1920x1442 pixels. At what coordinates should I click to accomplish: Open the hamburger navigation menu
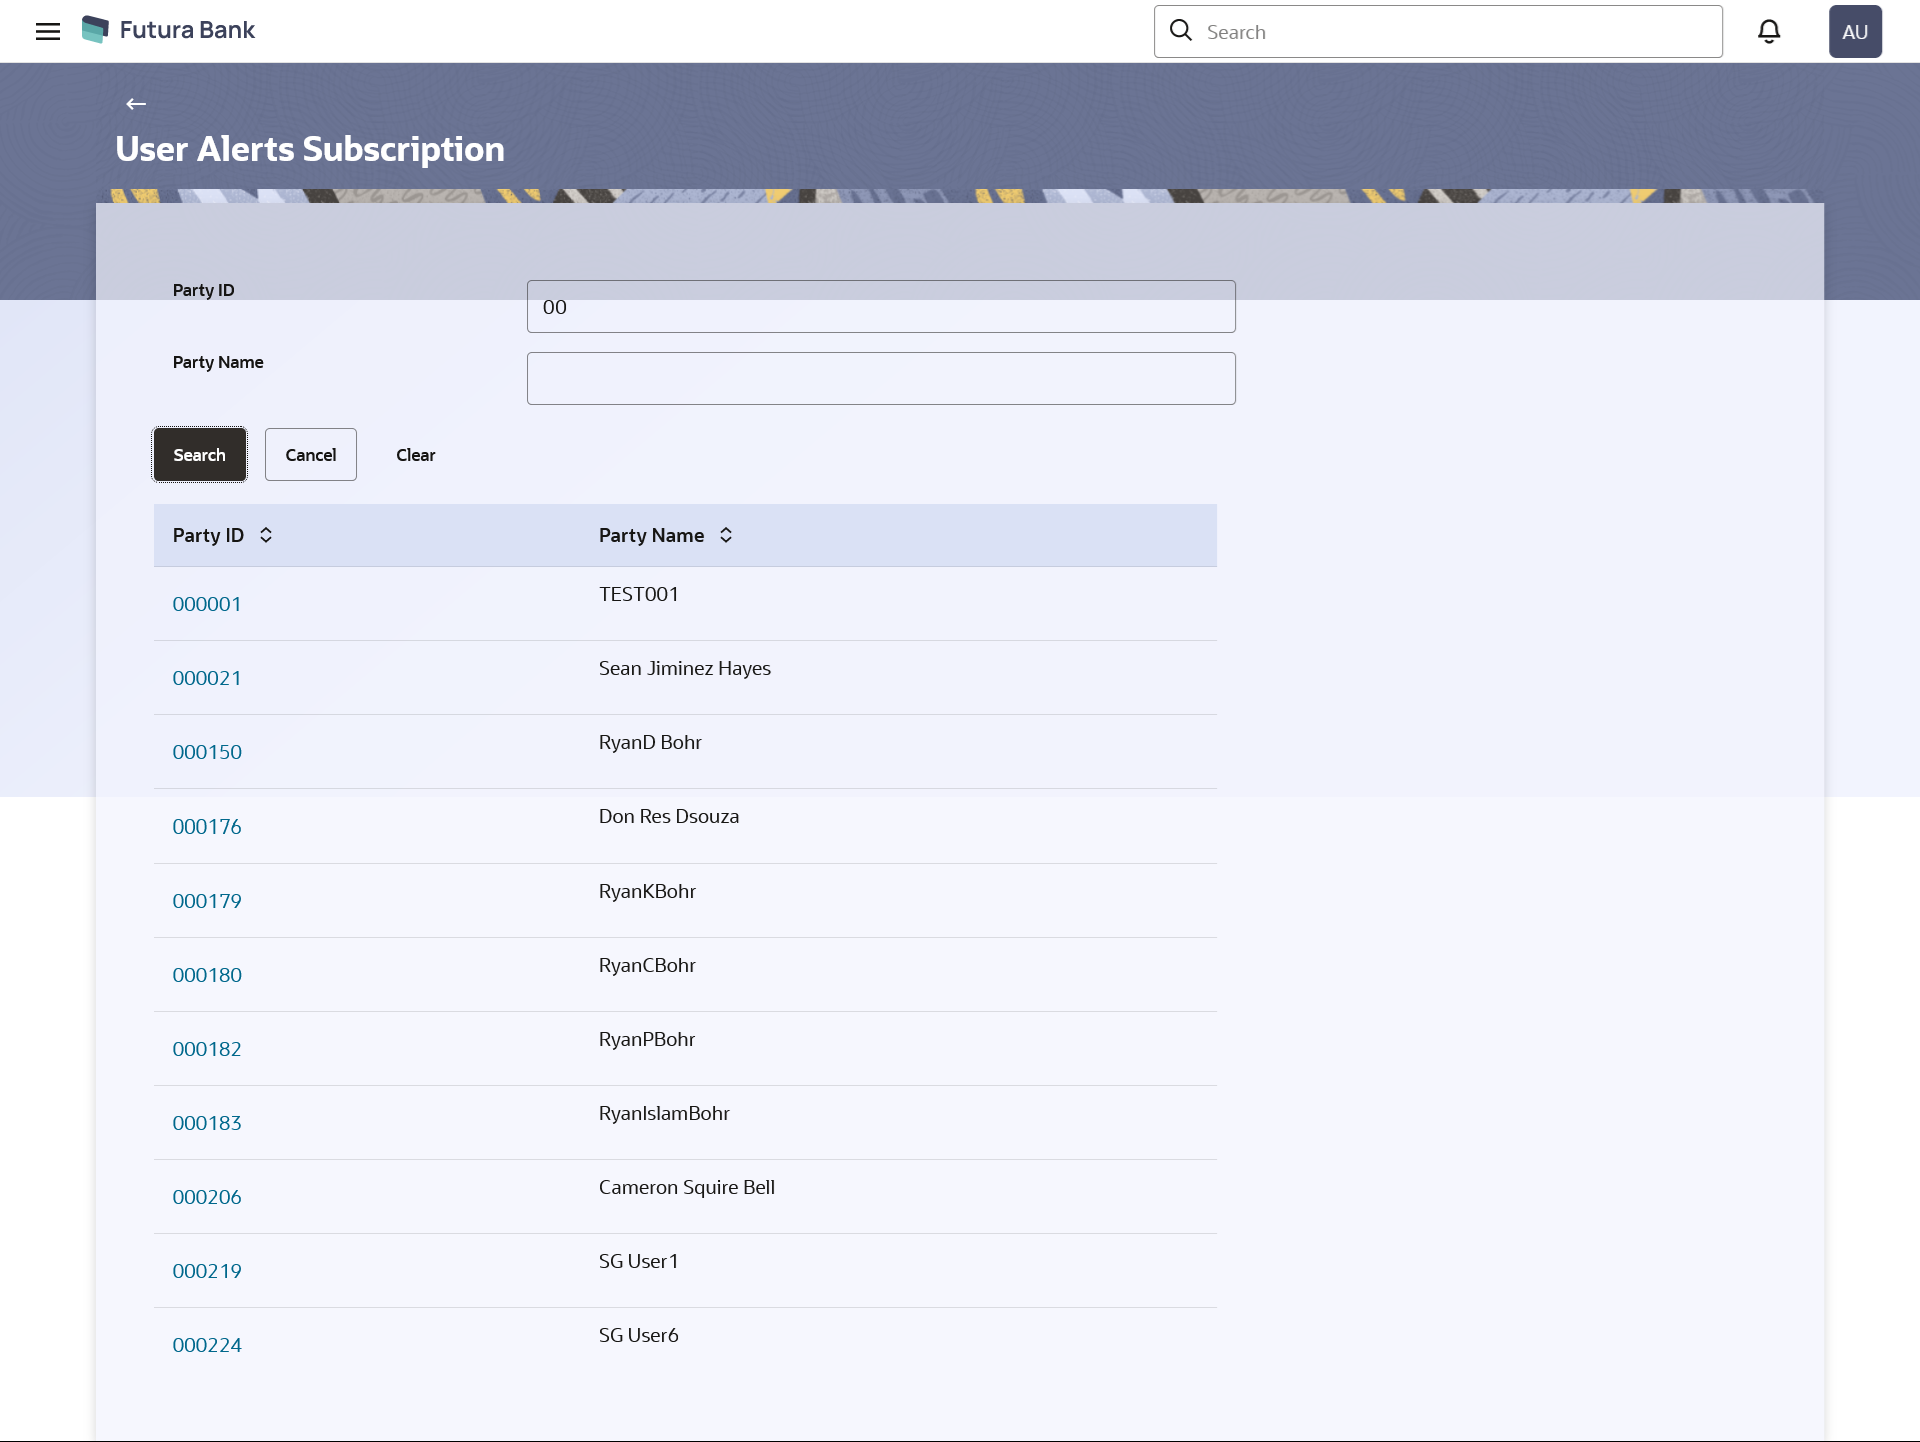[48, 31]
